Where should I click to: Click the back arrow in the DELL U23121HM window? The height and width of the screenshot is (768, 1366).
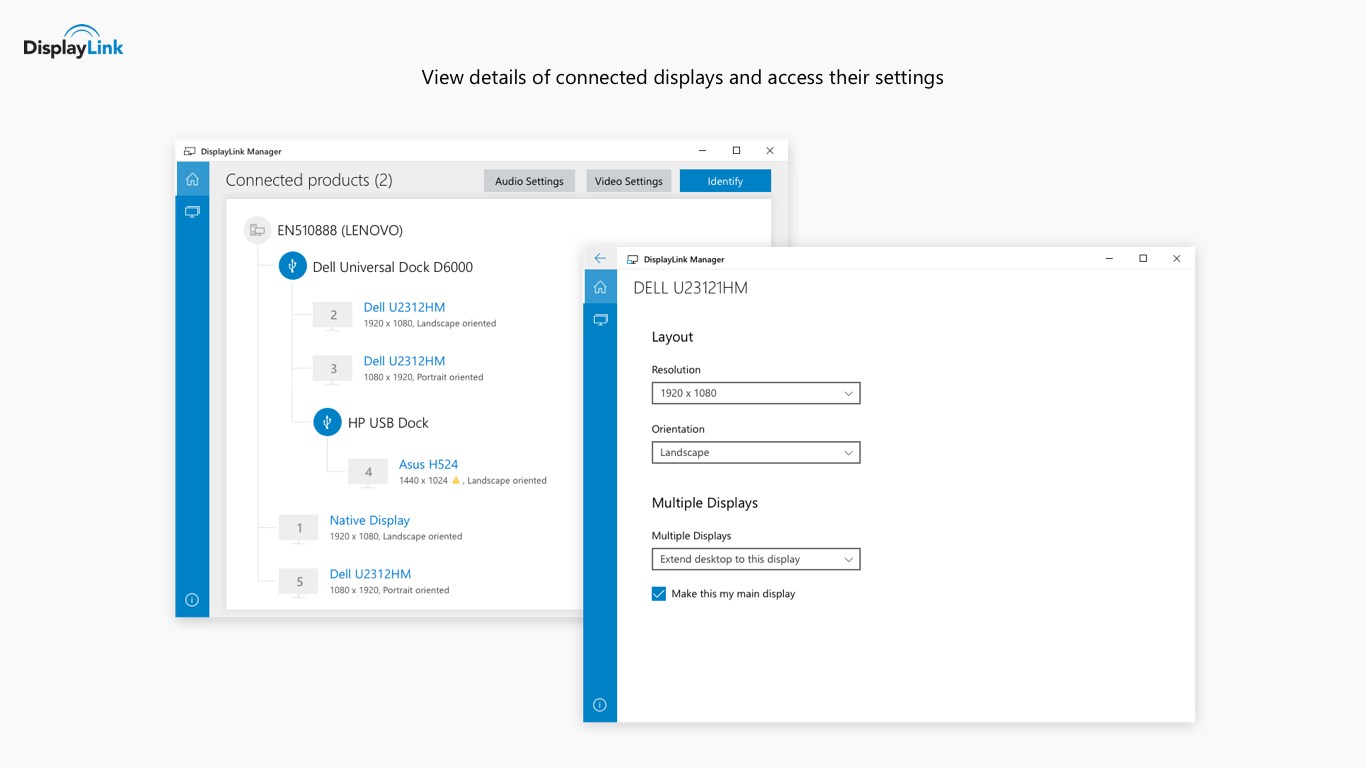click(600, 257)
